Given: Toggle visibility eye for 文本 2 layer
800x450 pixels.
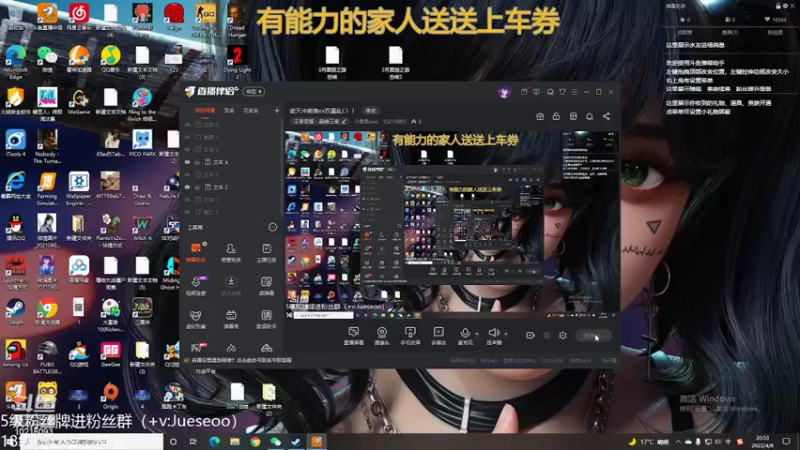Looking at the screenshot, I should click(187, 187).
